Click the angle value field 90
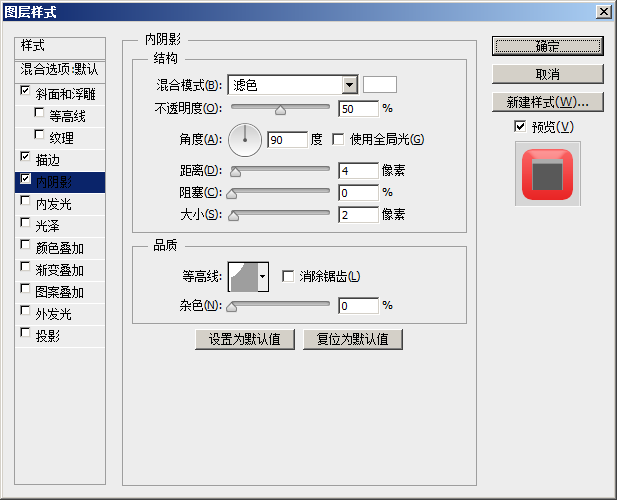 287,140
